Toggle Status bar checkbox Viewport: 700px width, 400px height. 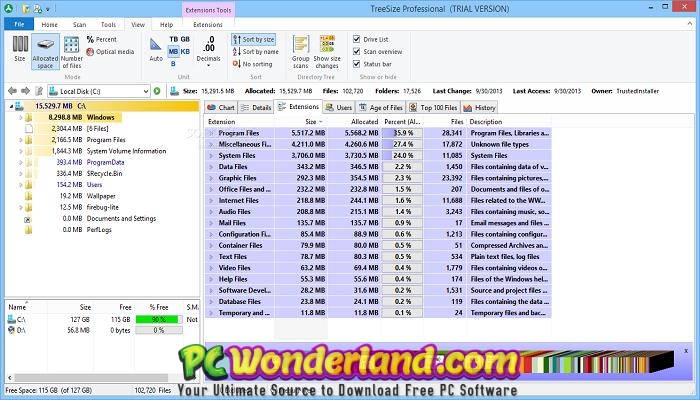[357, 64]
